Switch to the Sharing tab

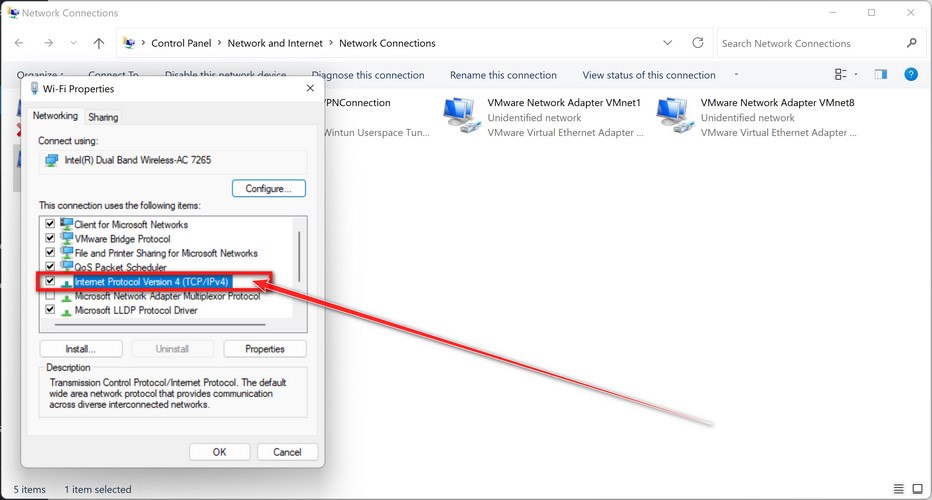coord(103,117)
